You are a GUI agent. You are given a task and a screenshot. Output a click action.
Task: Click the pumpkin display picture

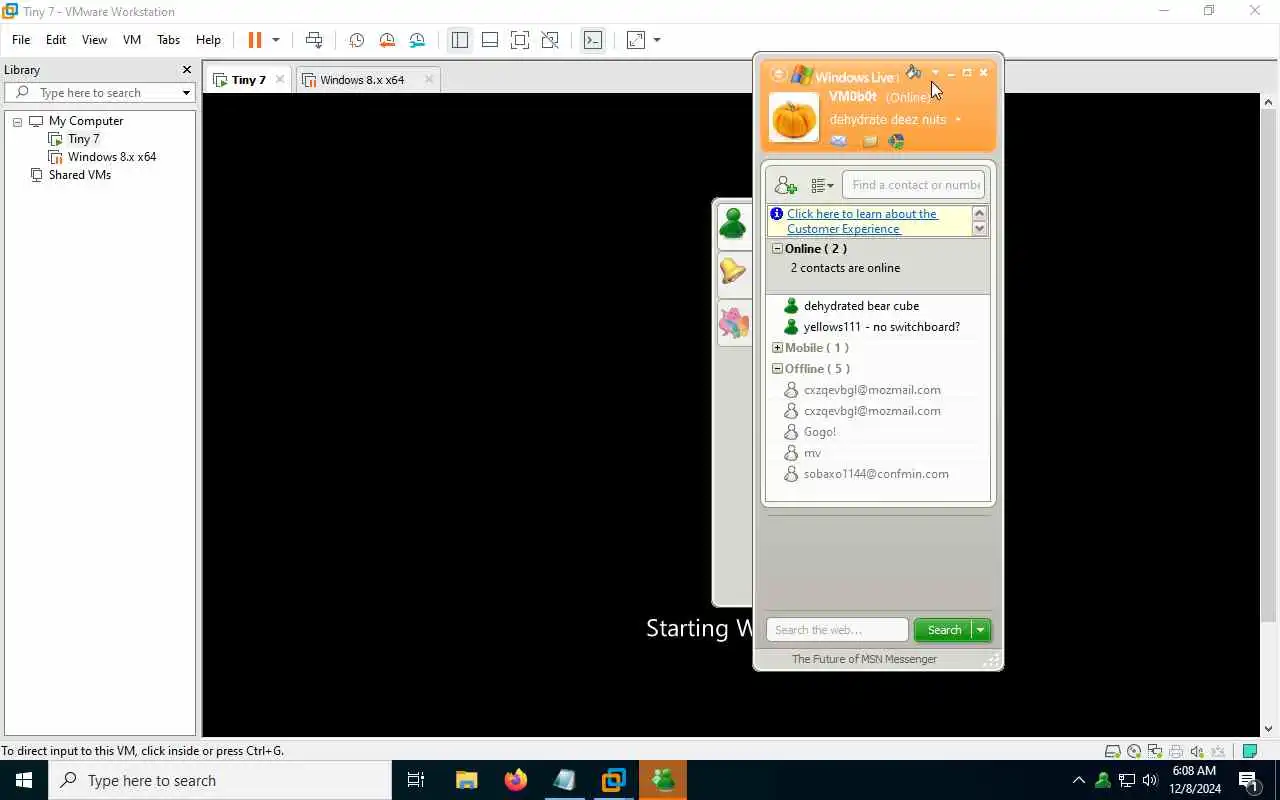click(794, 118)
